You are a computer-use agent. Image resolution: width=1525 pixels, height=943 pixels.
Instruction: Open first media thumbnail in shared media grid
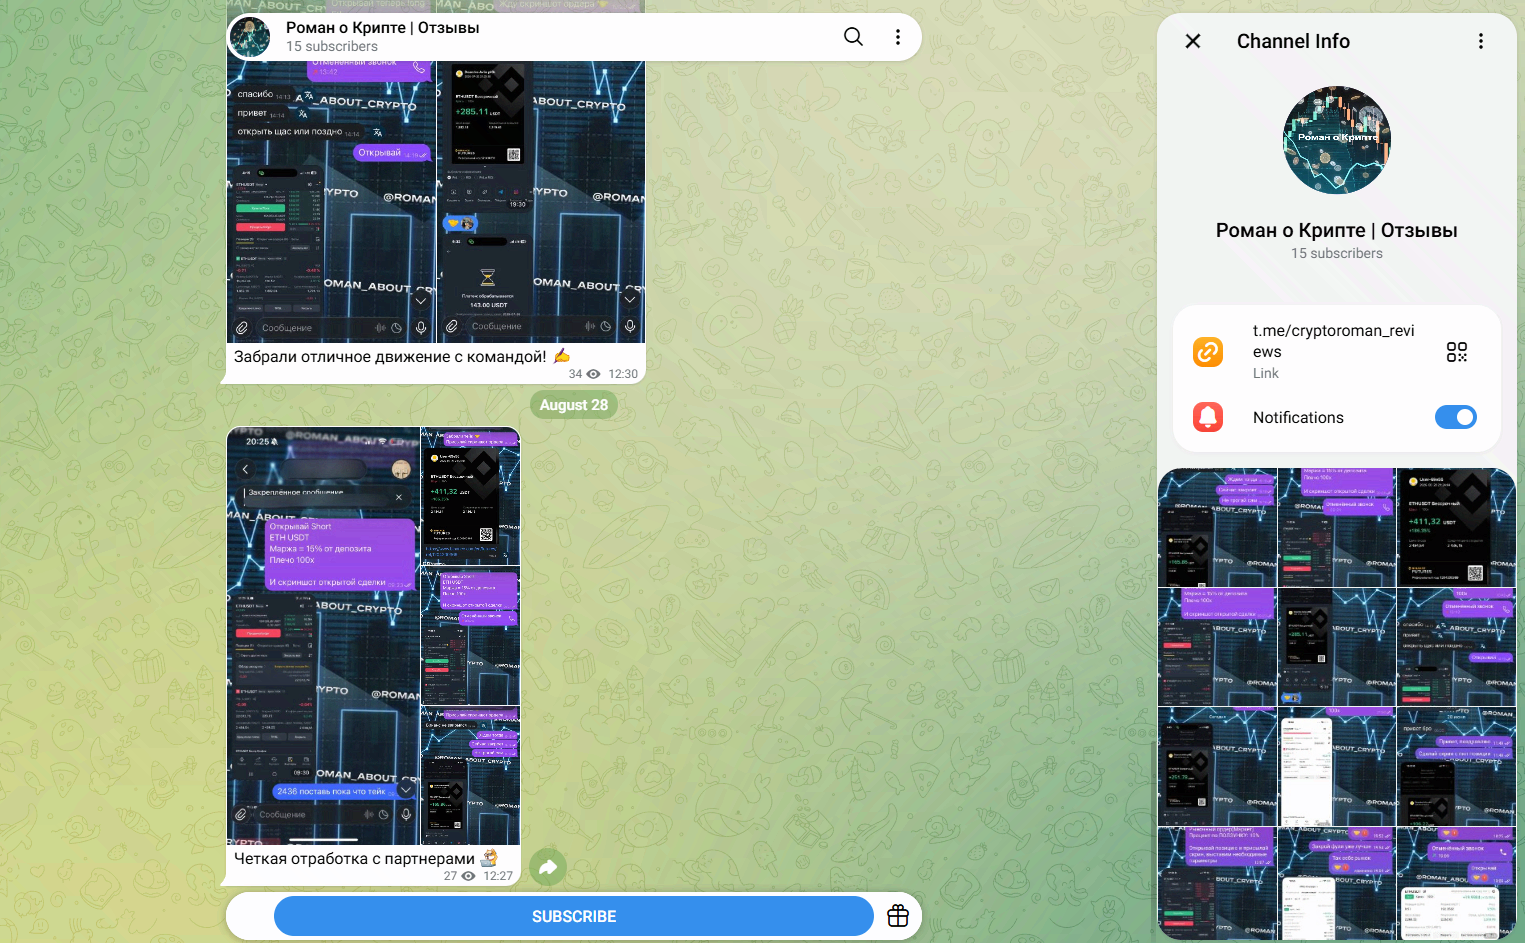[1218, 528]
